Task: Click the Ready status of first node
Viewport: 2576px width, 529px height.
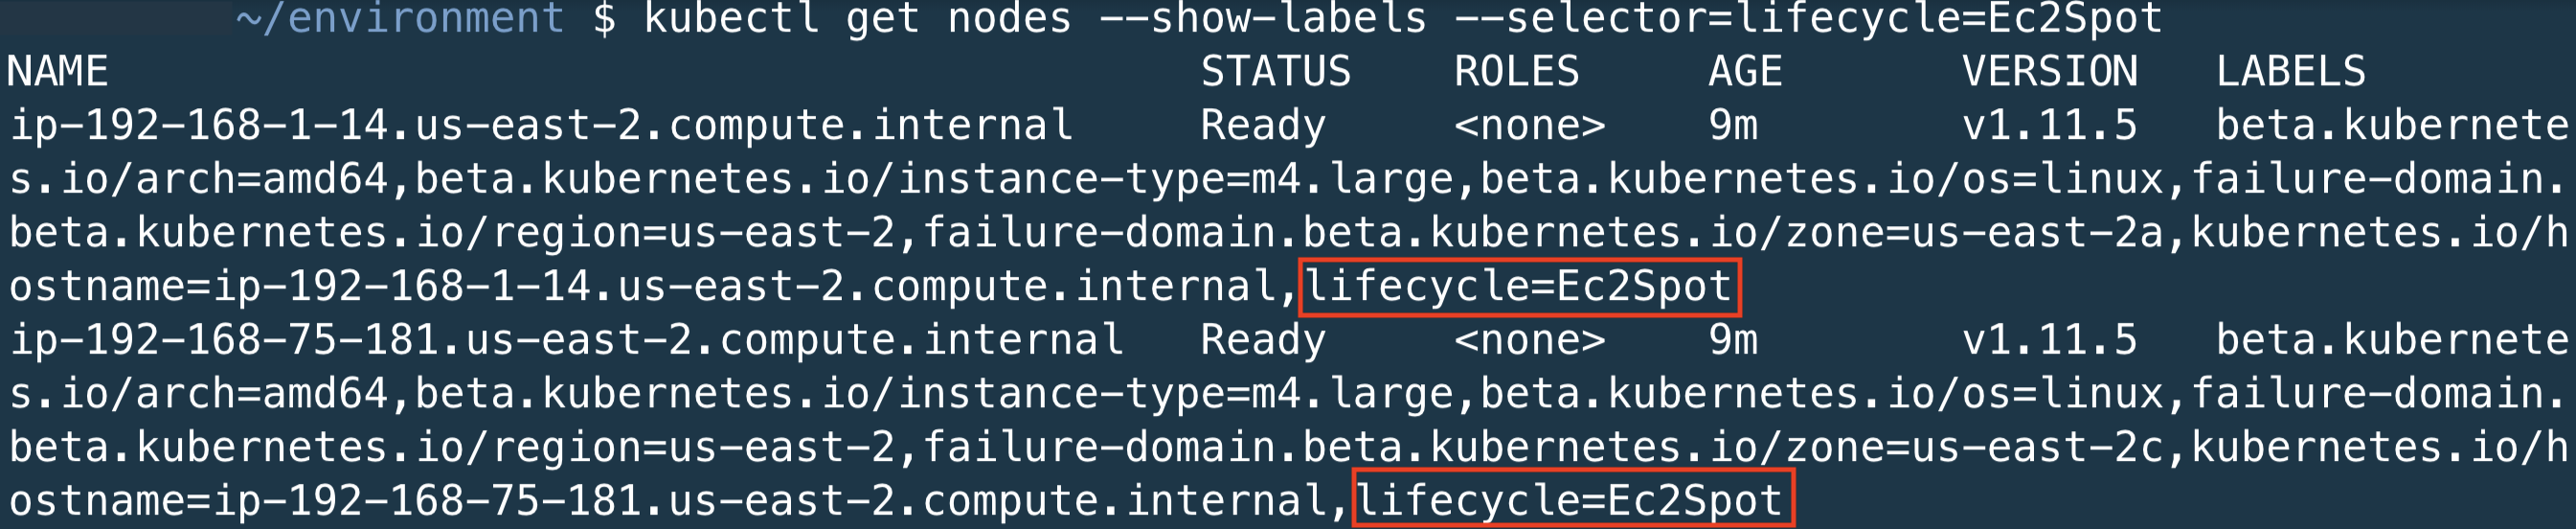Action: pyautogui.click(x=1262, y=126)
